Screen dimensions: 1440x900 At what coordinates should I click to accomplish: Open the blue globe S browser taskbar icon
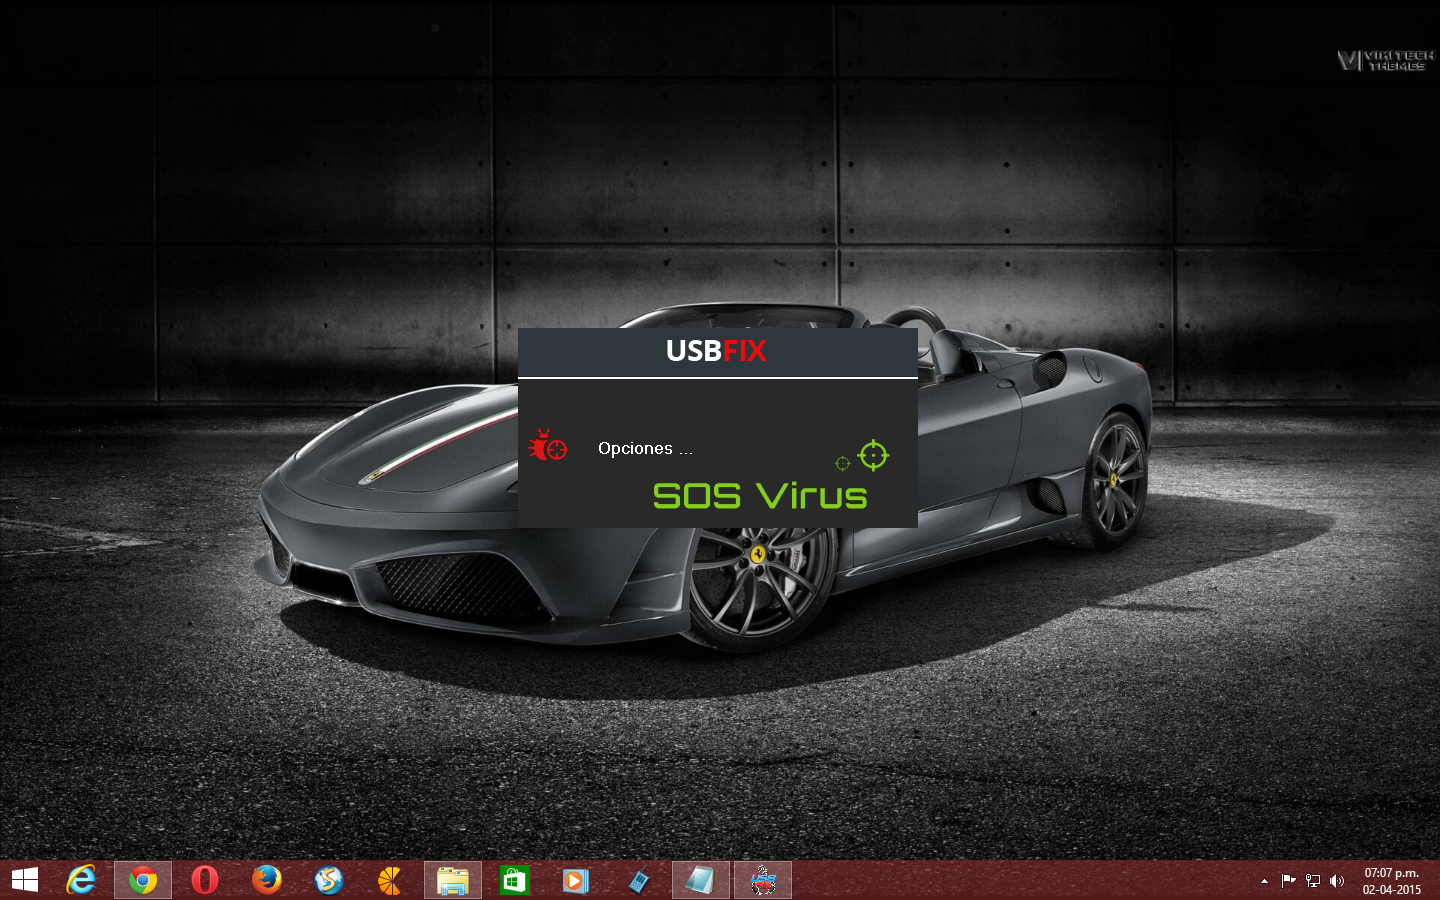tap(328, 880)
